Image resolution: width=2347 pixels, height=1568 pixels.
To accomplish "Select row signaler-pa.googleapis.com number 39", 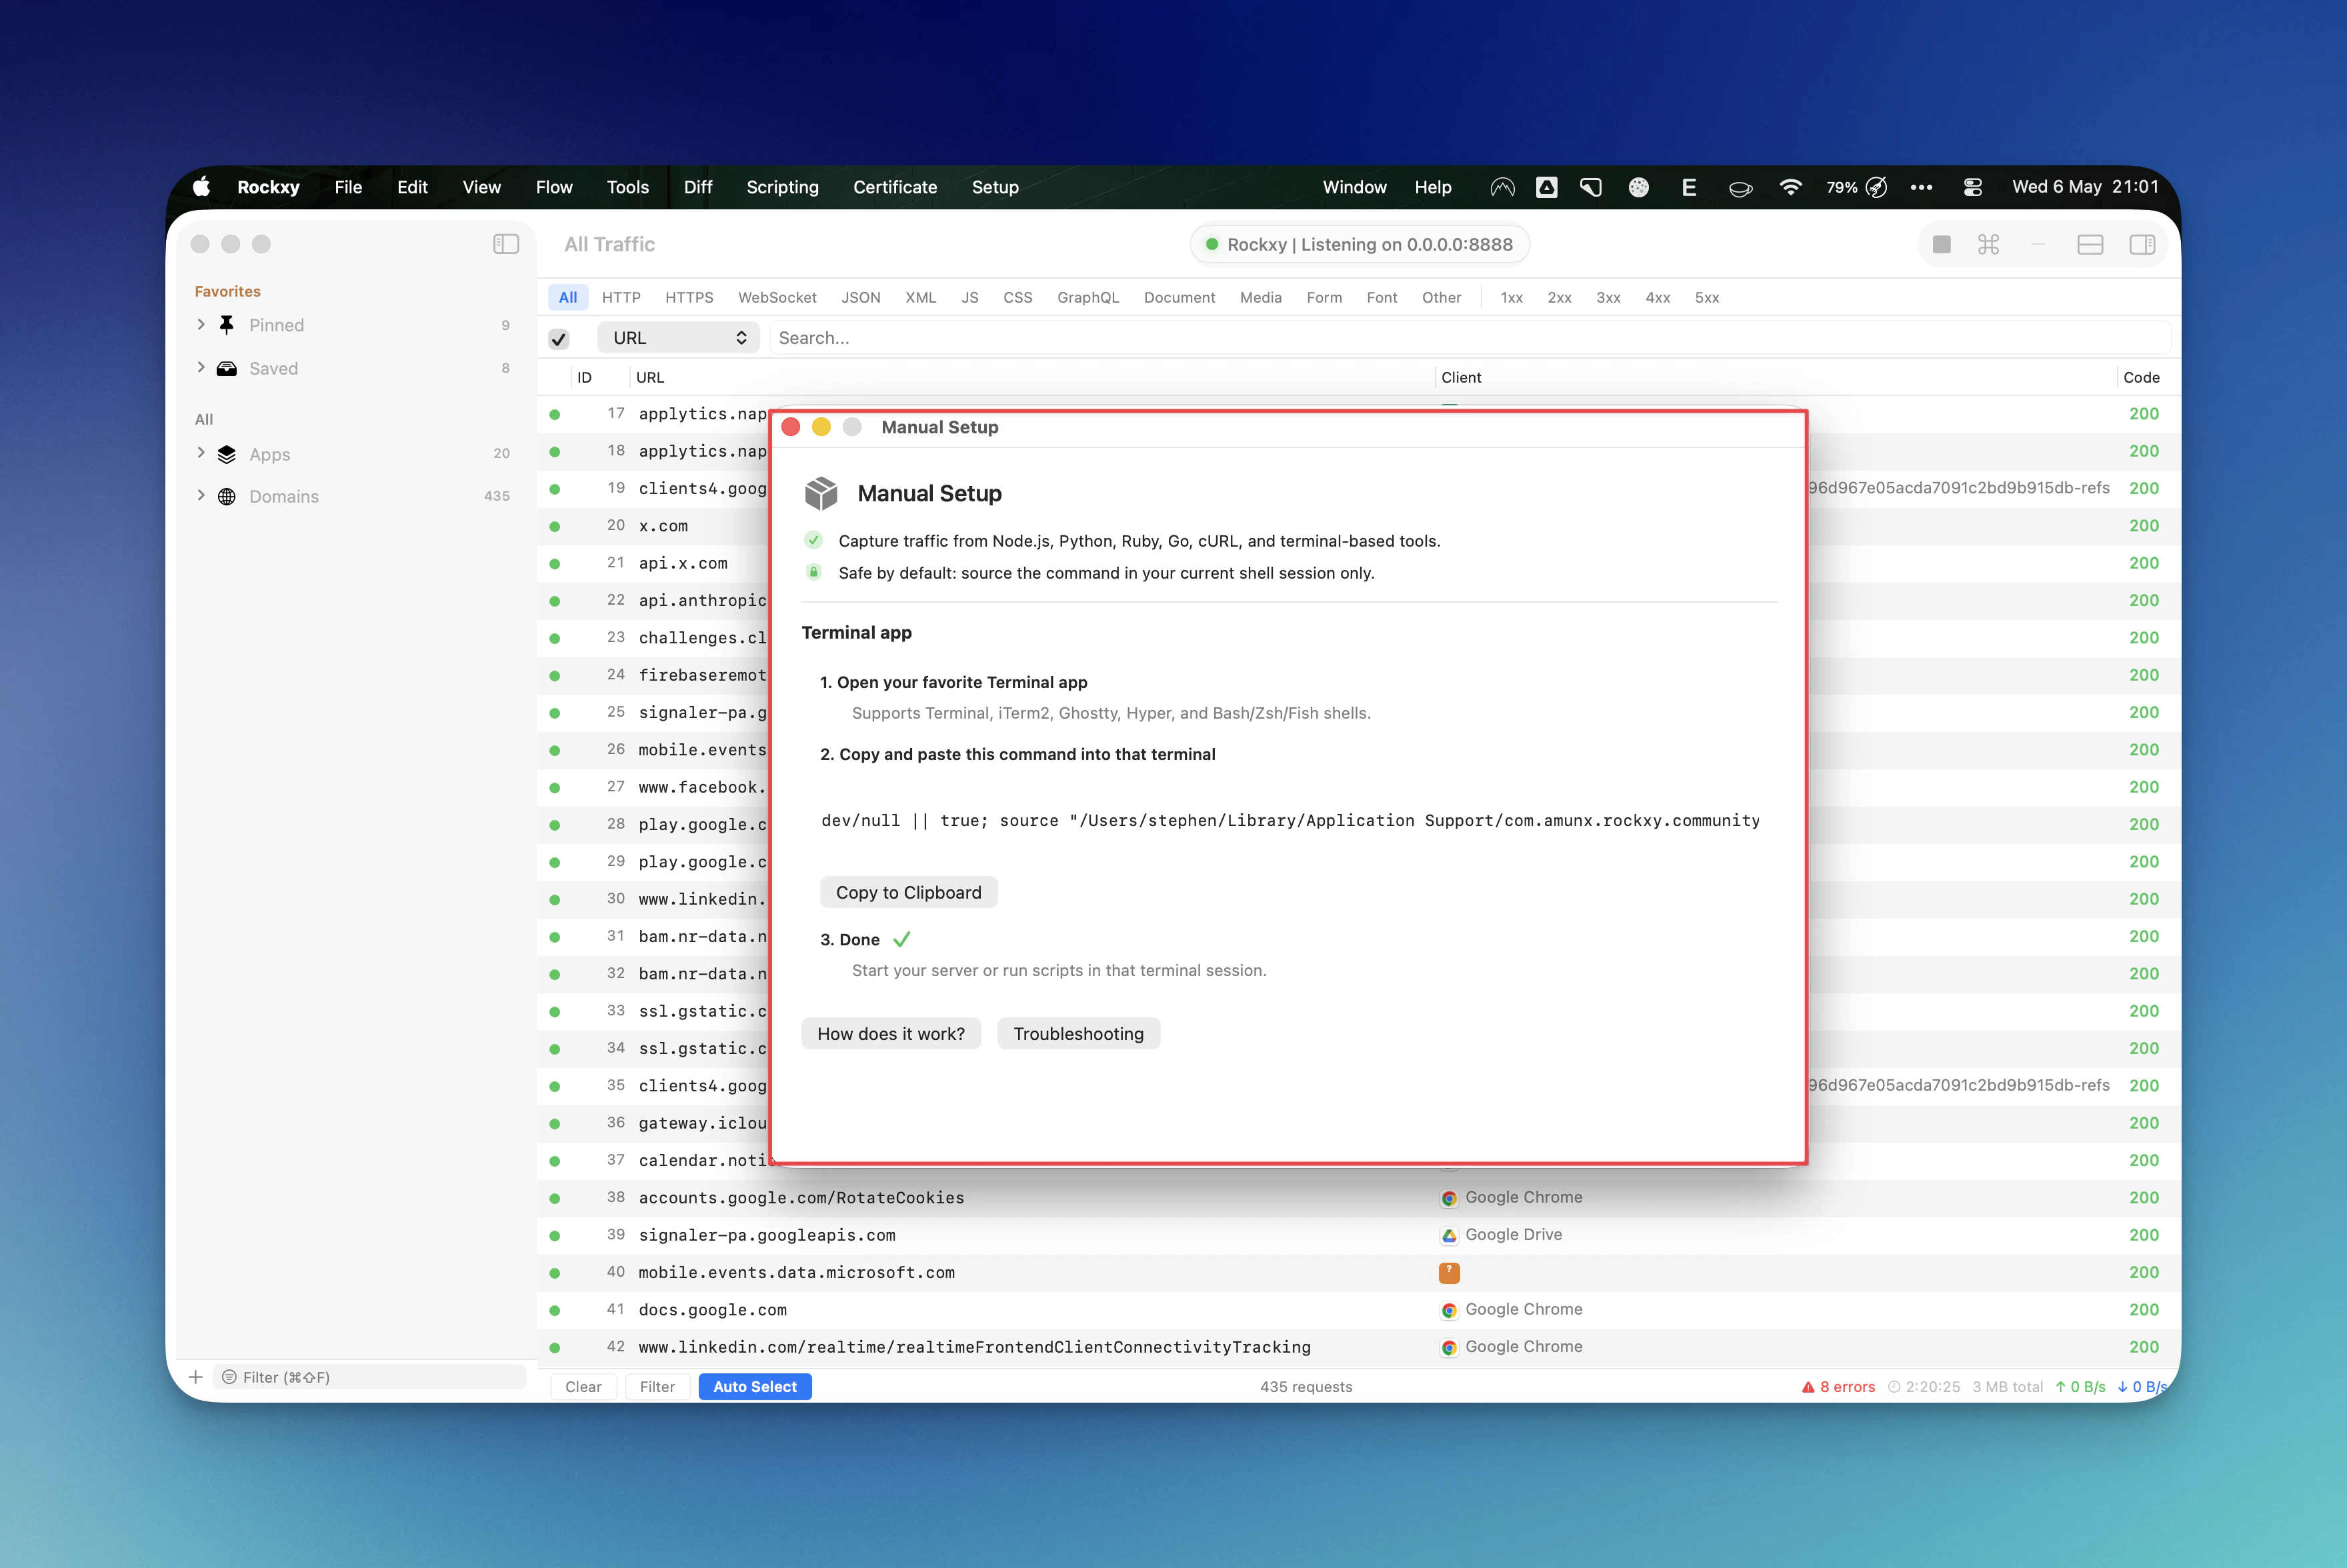I will tap(1358, 1235).
